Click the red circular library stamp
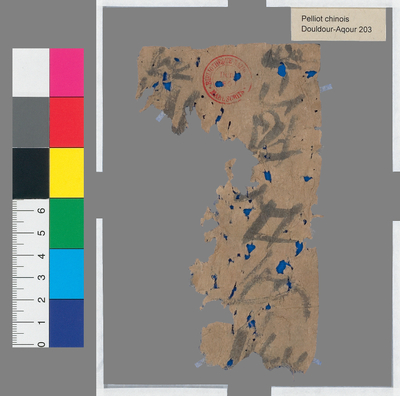 coord(227,79)
